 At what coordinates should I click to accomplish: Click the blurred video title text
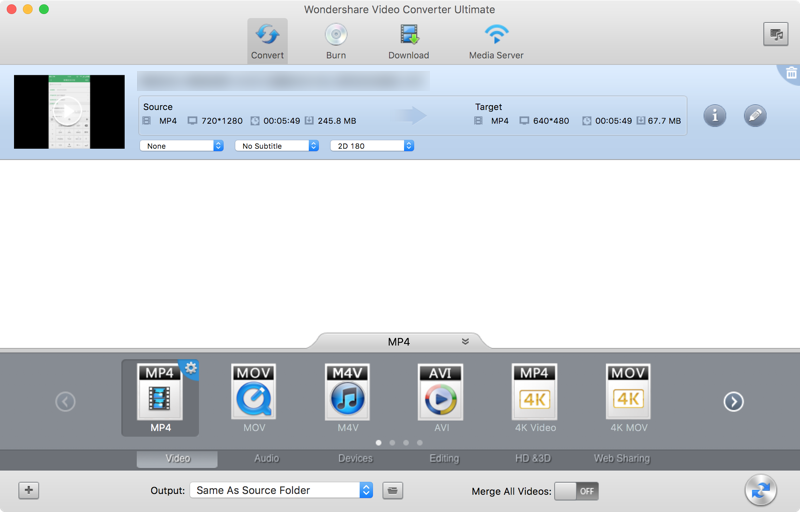tap(283, 81)
